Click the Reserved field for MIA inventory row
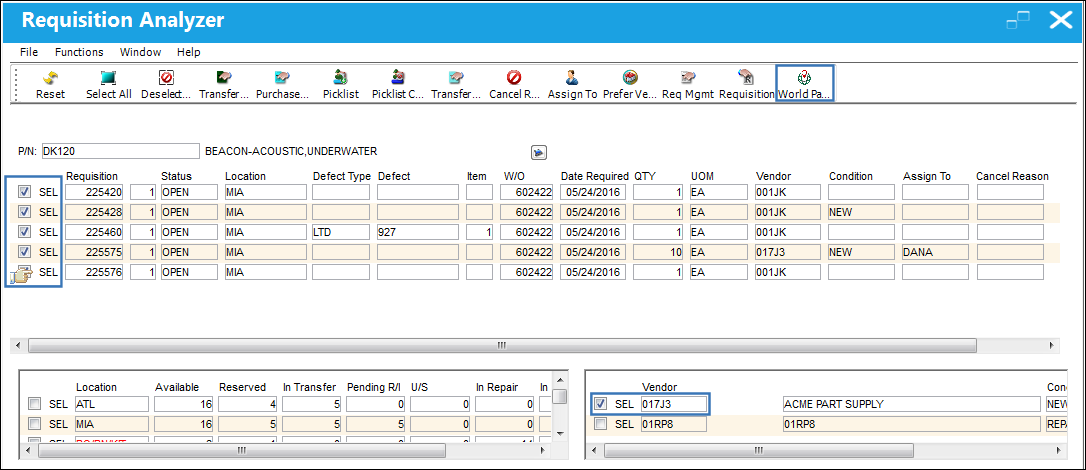Viewport: 1086px width, 470px height. point(247,424)
